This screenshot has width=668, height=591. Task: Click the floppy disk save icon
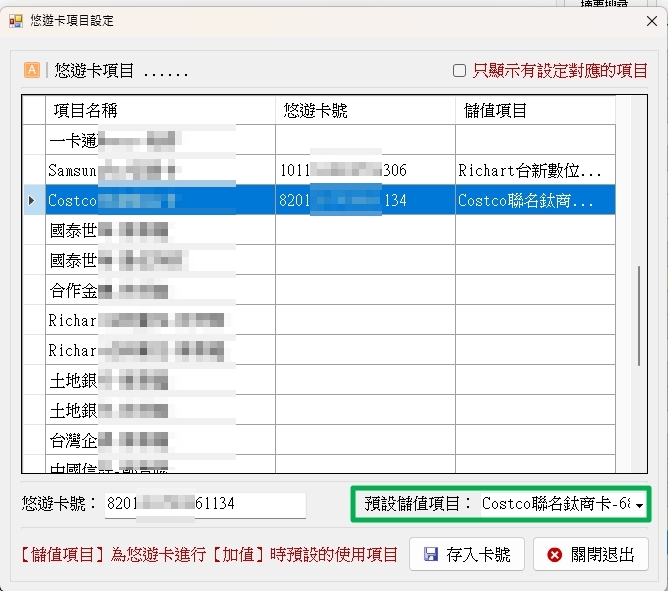[x=431, y=554]
